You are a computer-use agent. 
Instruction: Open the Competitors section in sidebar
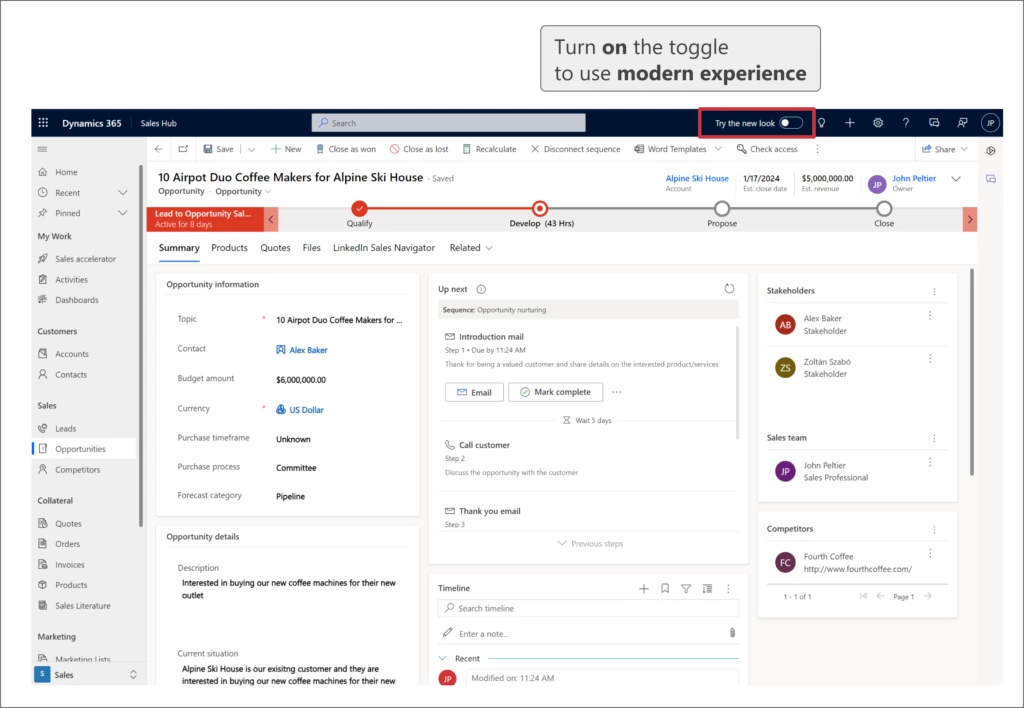pos(80,470)
